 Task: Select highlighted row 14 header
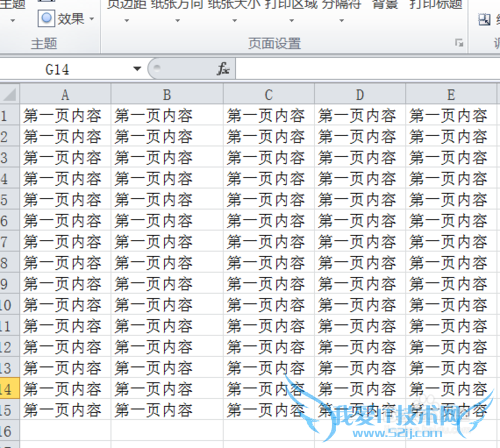tap(10, 389)
